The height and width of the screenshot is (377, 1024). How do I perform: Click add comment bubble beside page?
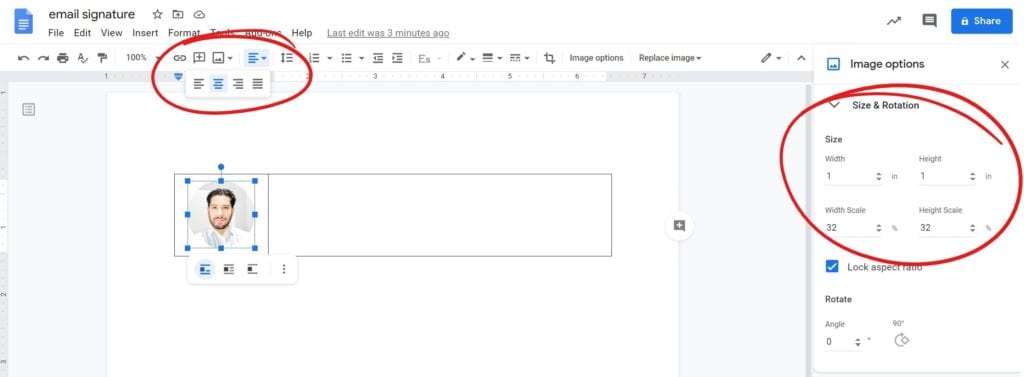point(679,226)
